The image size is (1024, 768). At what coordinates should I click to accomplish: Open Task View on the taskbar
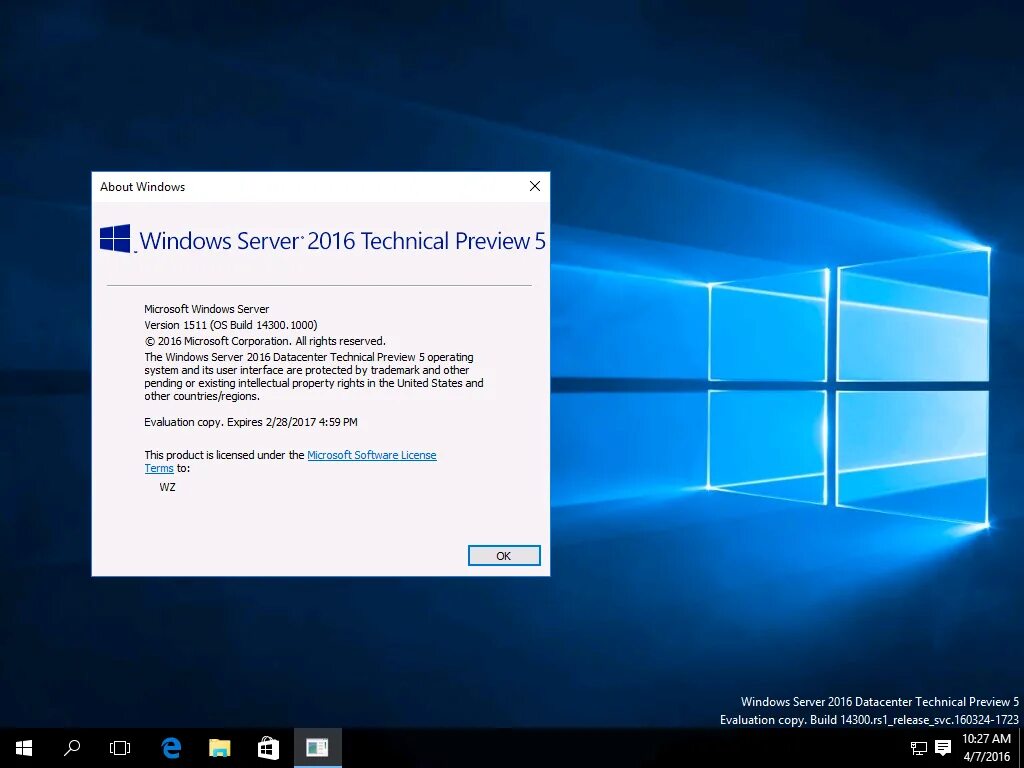(120, 748)
